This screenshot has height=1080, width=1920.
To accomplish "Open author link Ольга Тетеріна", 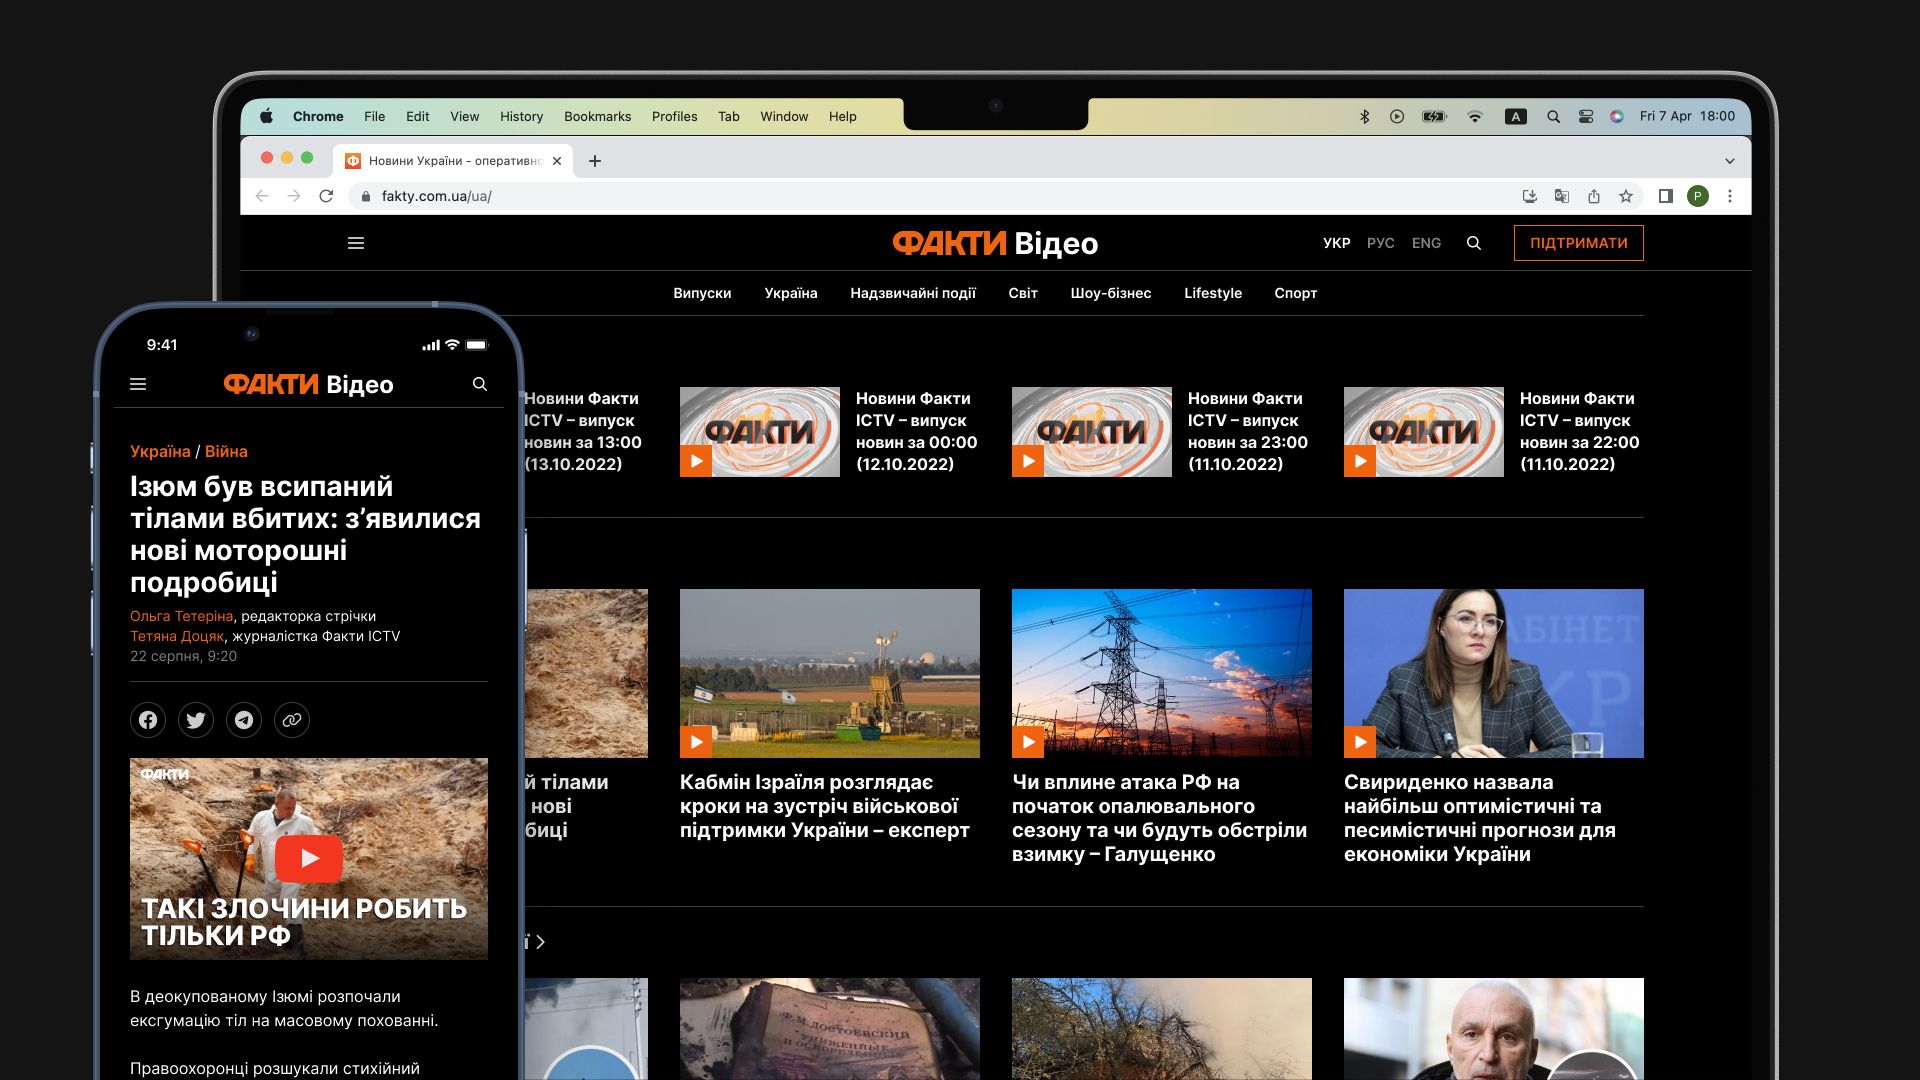I will (181, 616).
